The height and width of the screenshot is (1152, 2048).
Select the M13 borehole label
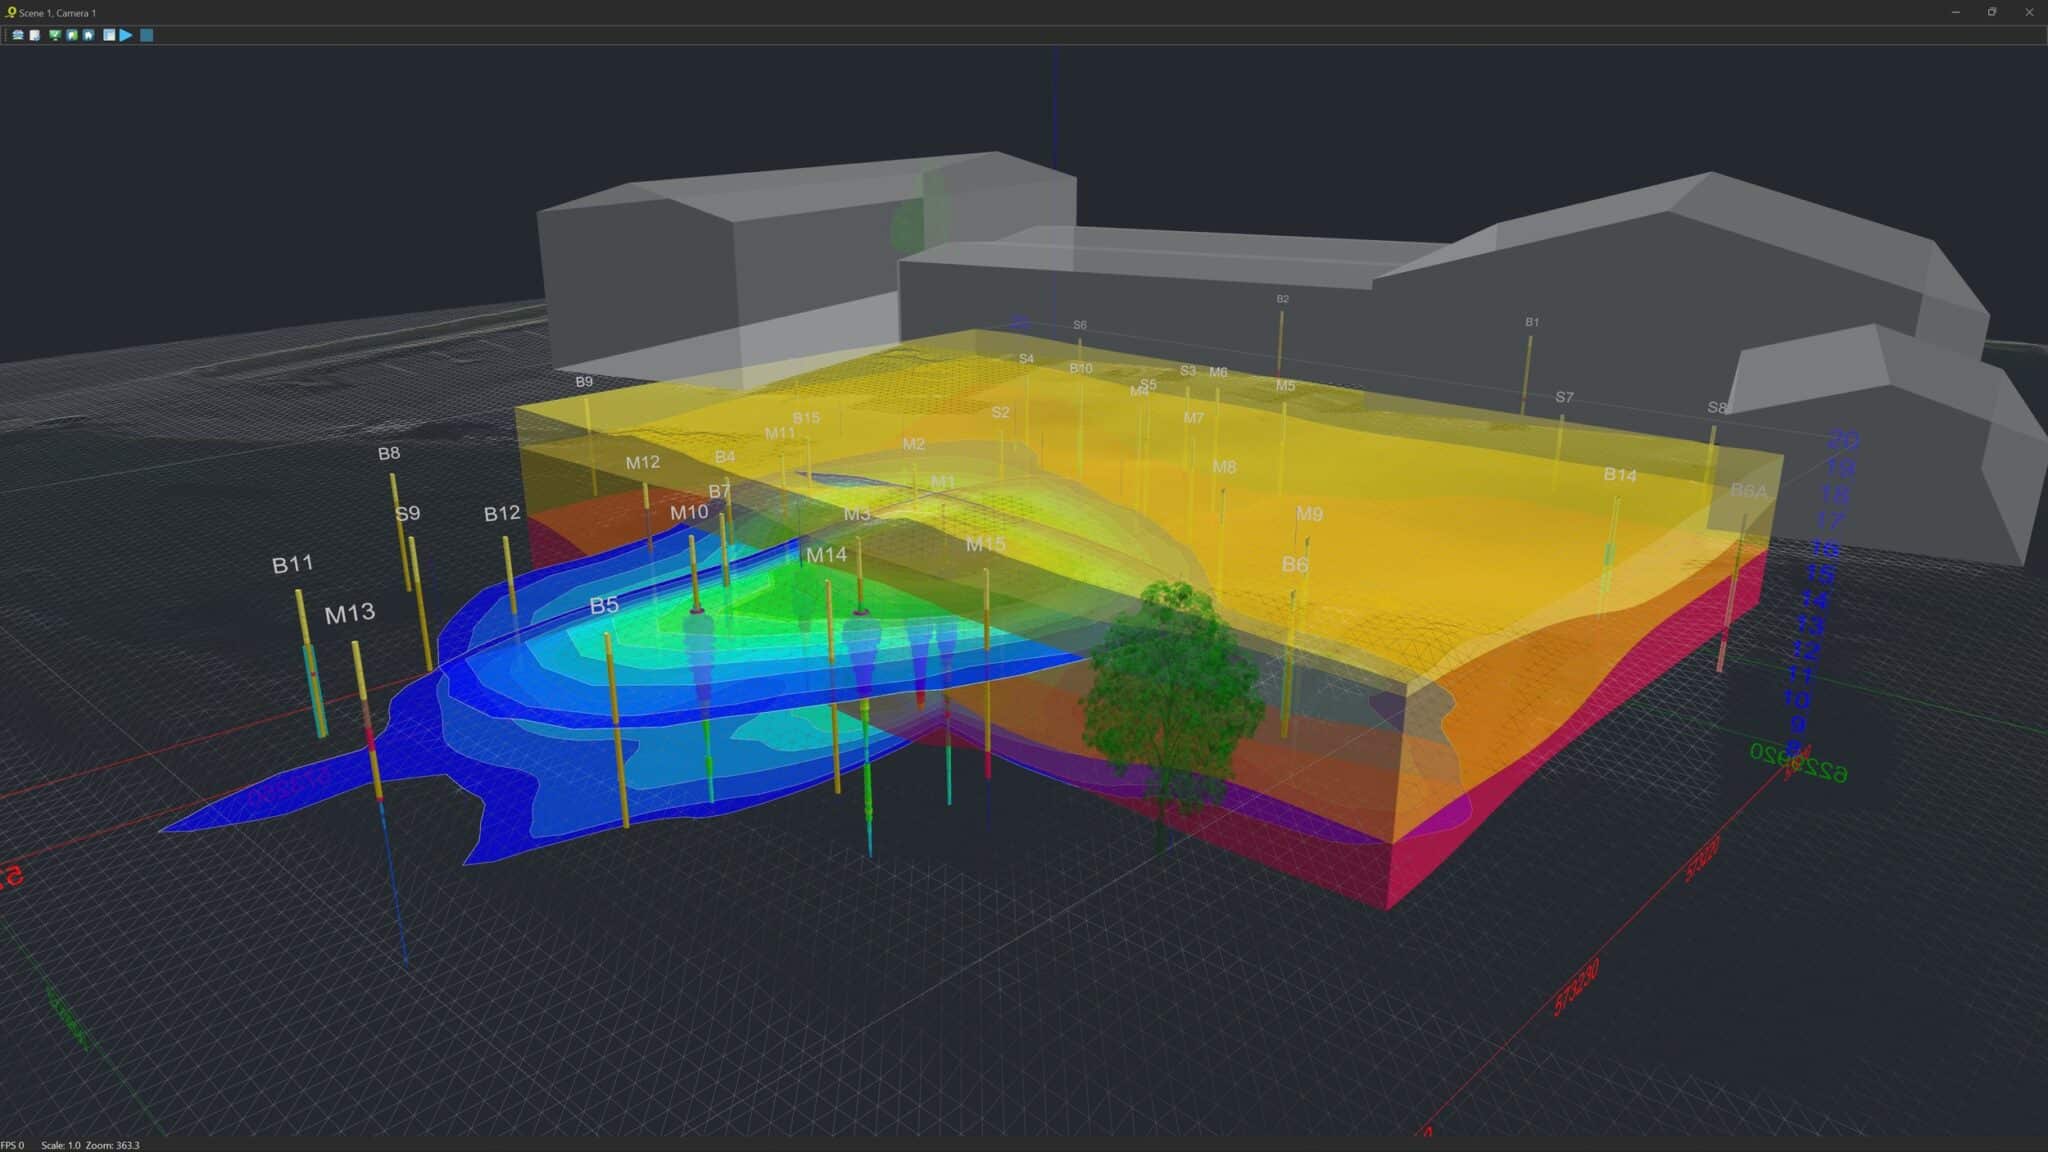pos(349,613)
